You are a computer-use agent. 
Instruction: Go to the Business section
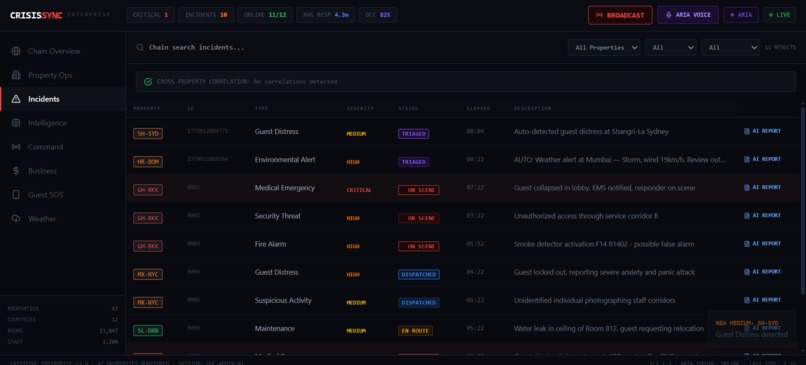tap(63, 171)
